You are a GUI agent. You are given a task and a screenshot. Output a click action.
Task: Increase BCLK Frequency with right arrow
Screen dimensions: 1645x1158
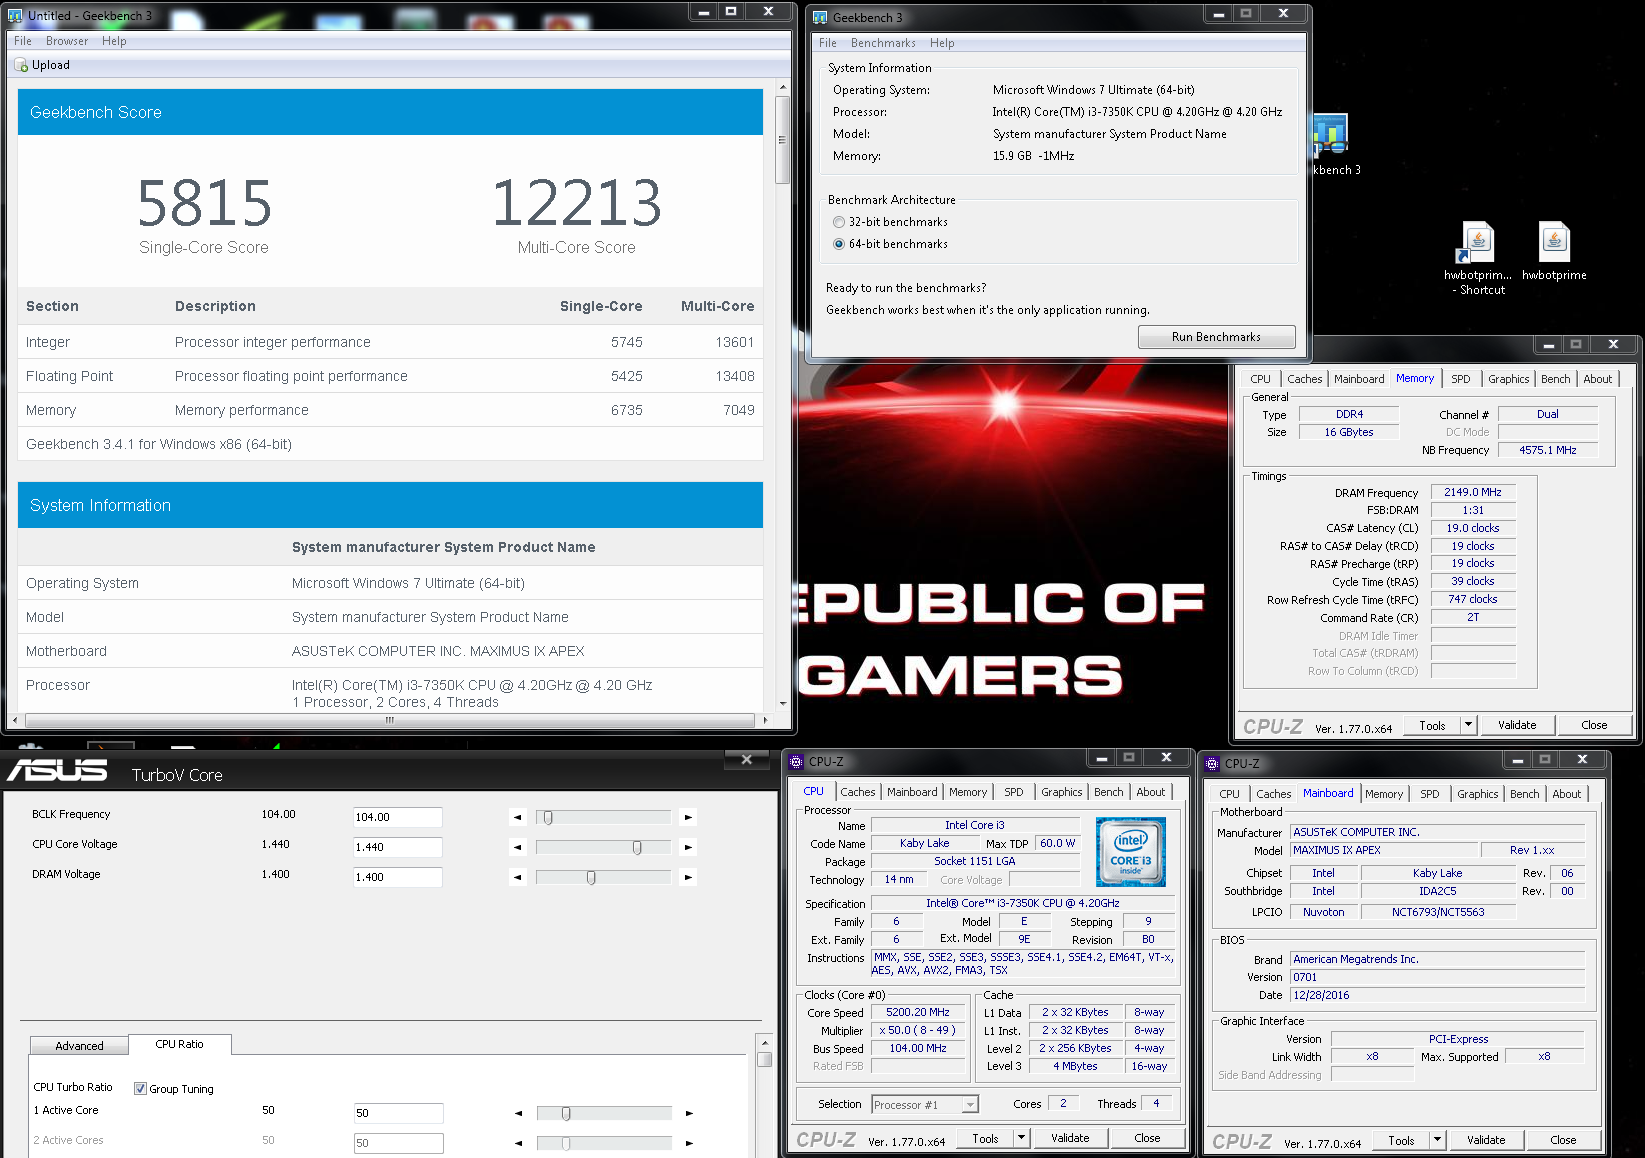point(688,817)
